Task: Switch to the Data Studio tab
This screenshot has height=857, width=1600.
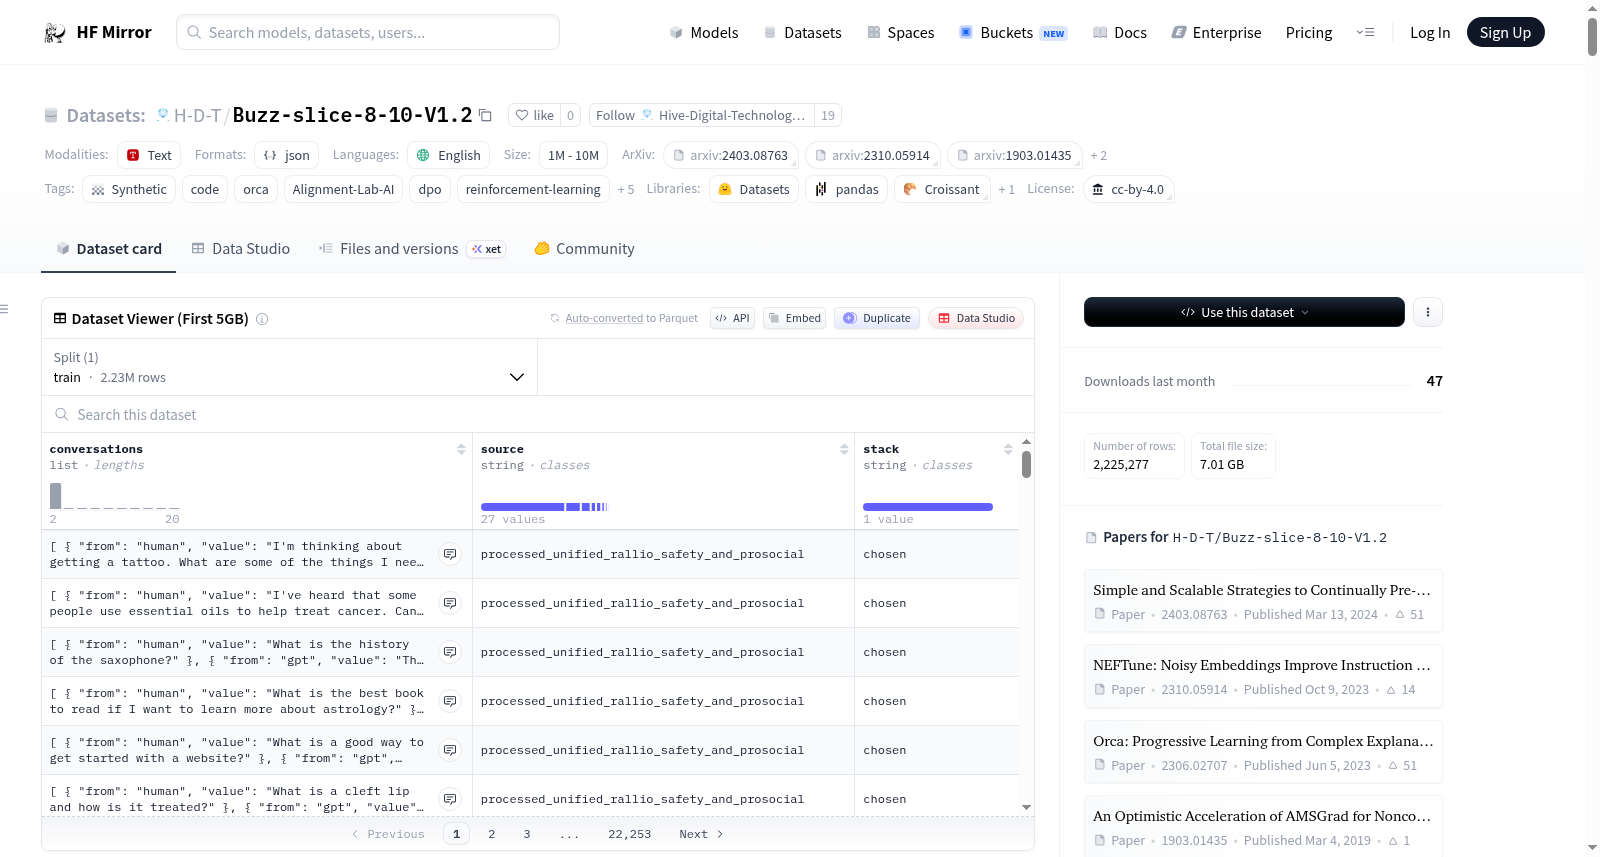Action: click(240, 249)
